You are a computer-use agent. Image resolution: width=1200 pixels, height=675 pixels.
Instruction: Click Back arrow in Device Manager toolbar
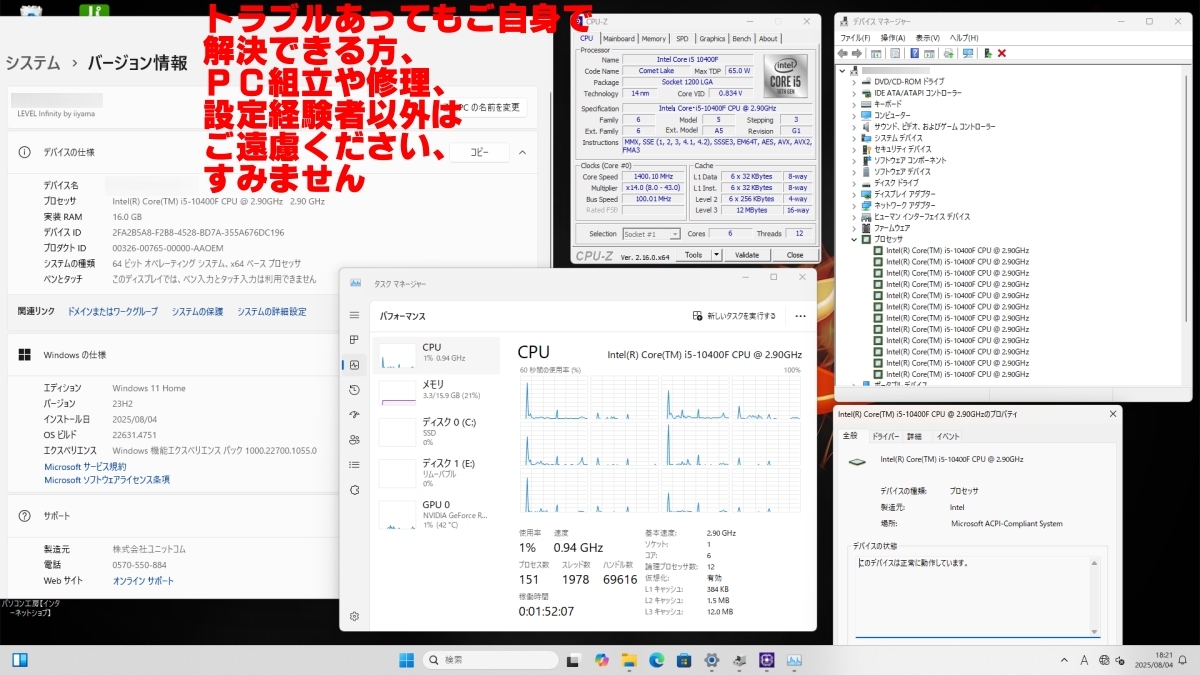[842, 53]
